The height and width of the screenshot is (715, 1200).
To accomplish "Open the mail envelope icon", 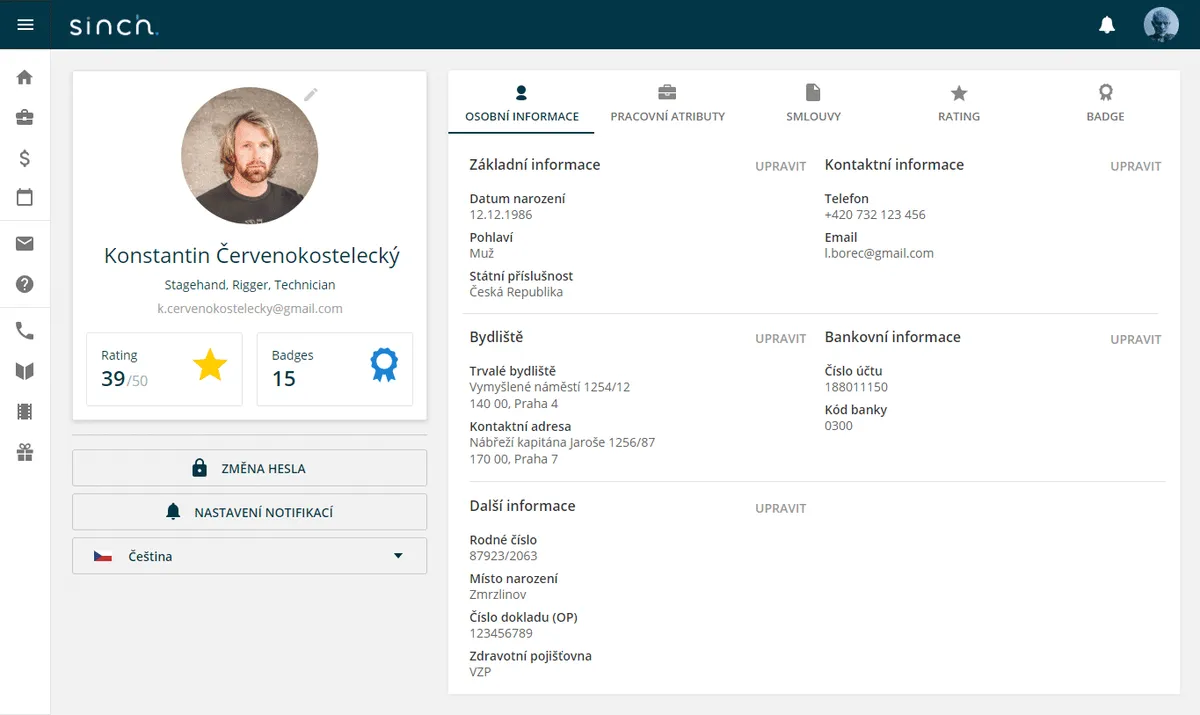I will (x=25, y=244).
